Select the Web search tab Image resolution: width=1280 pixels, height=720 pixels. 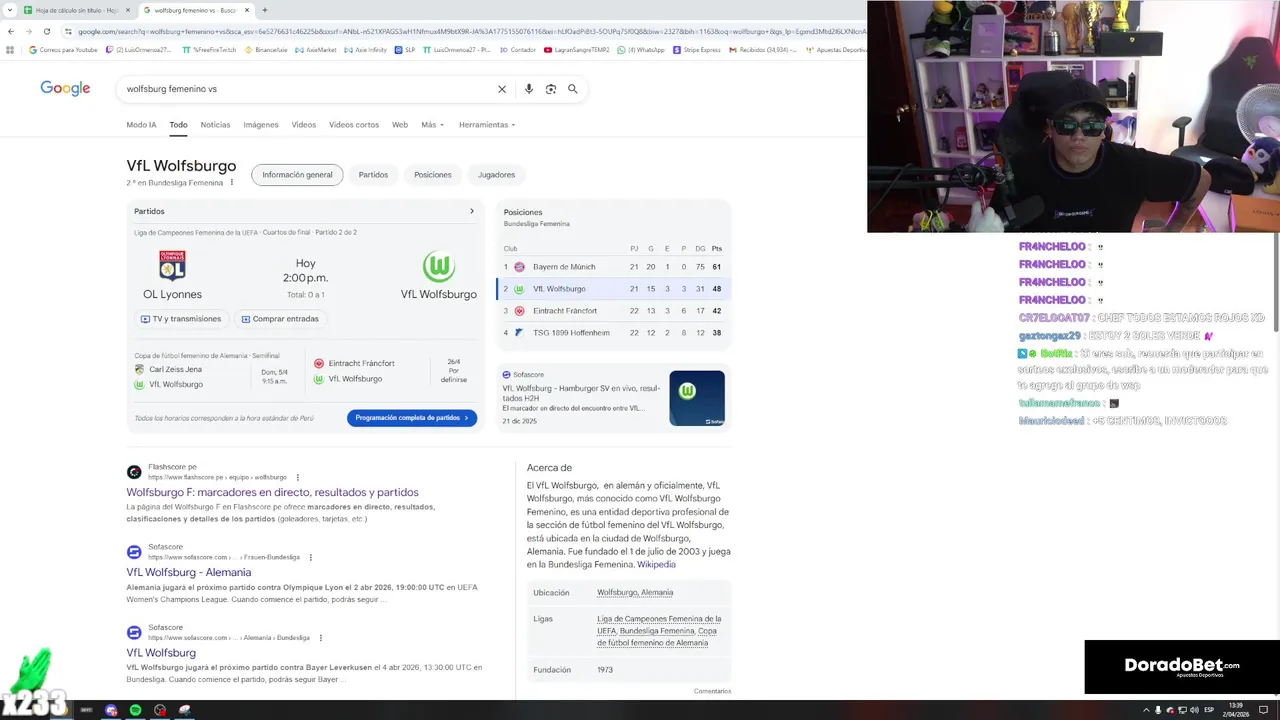400,125
